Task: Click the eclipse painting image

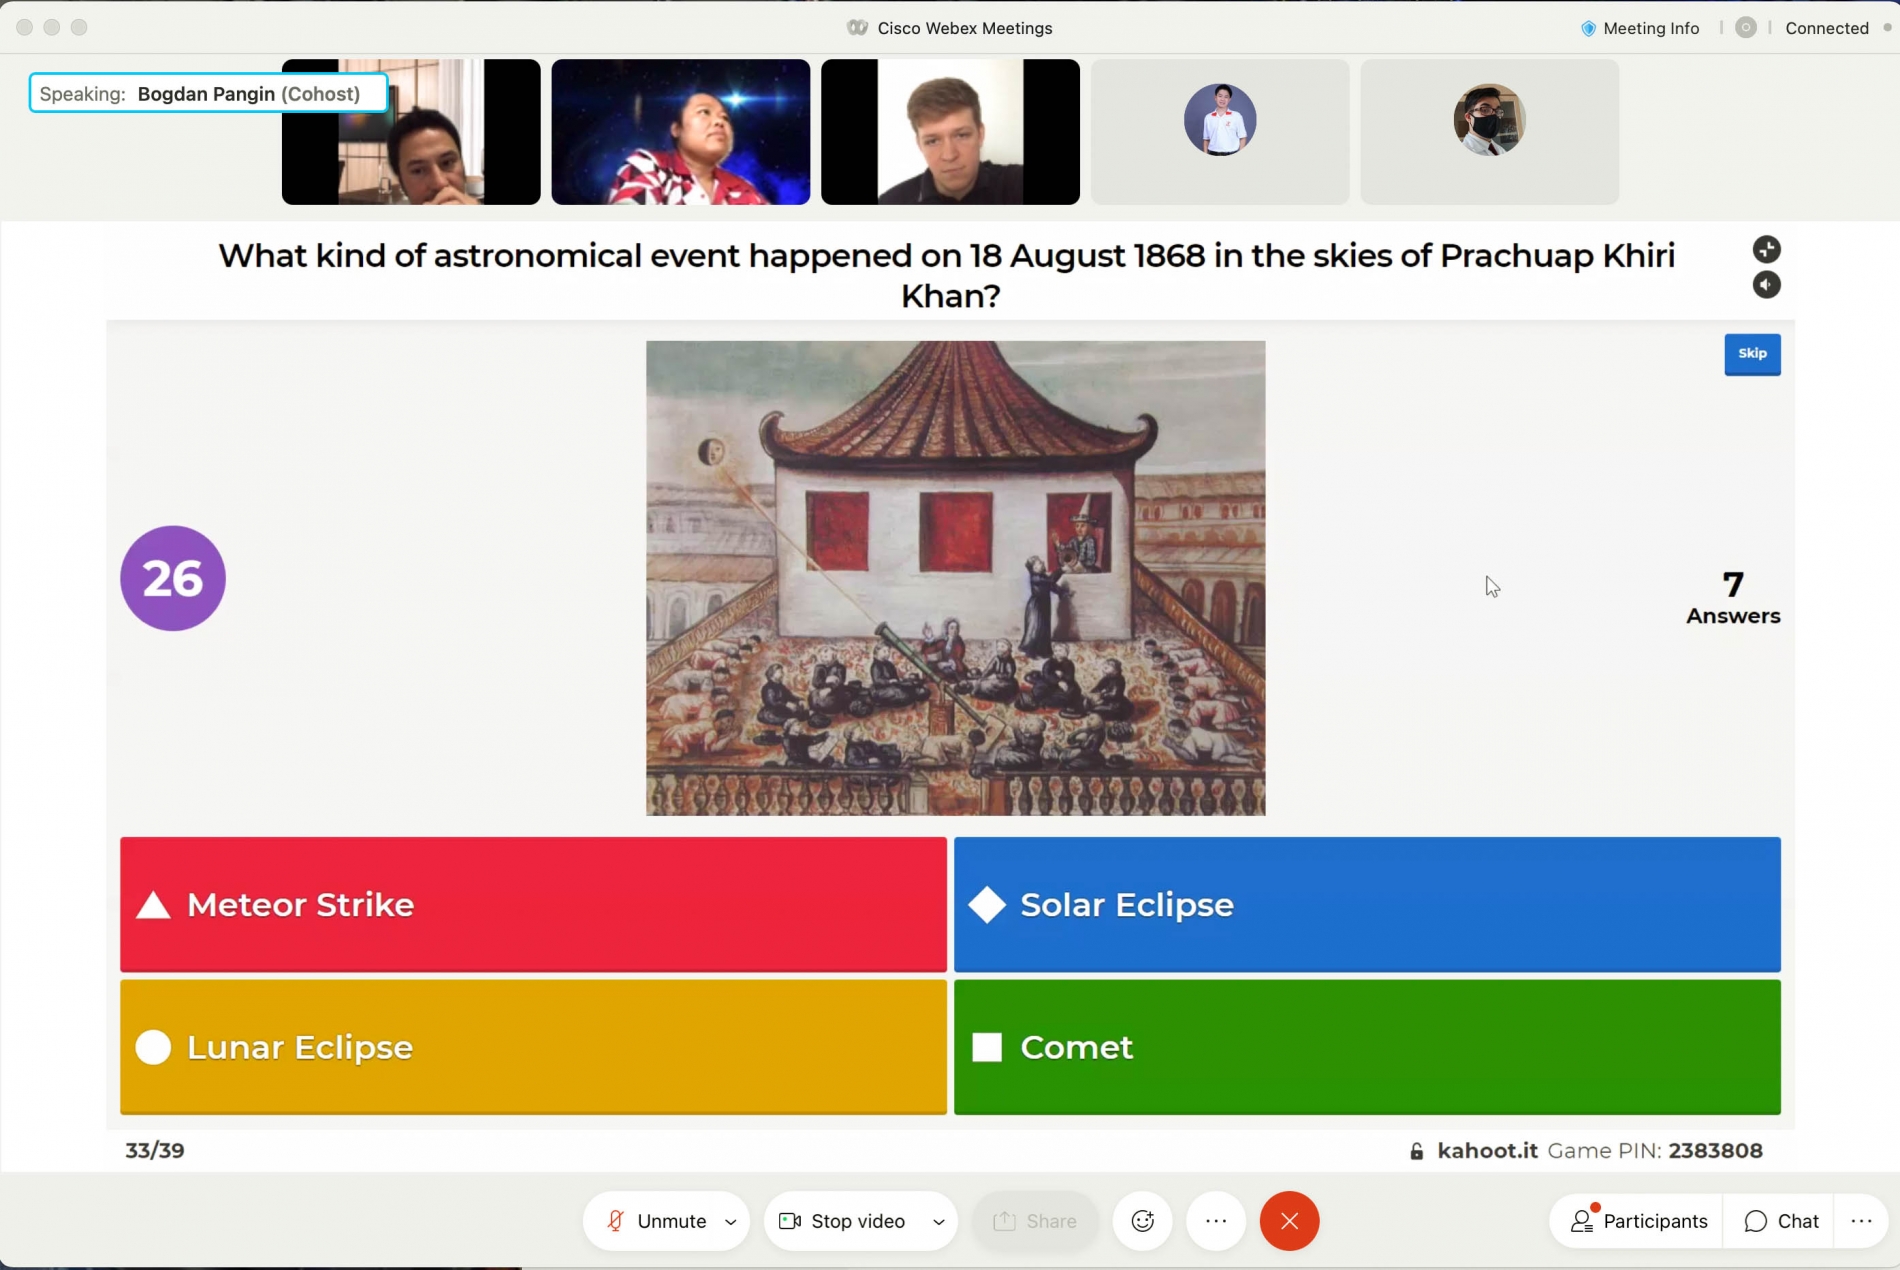Action: tap(955, 578)
